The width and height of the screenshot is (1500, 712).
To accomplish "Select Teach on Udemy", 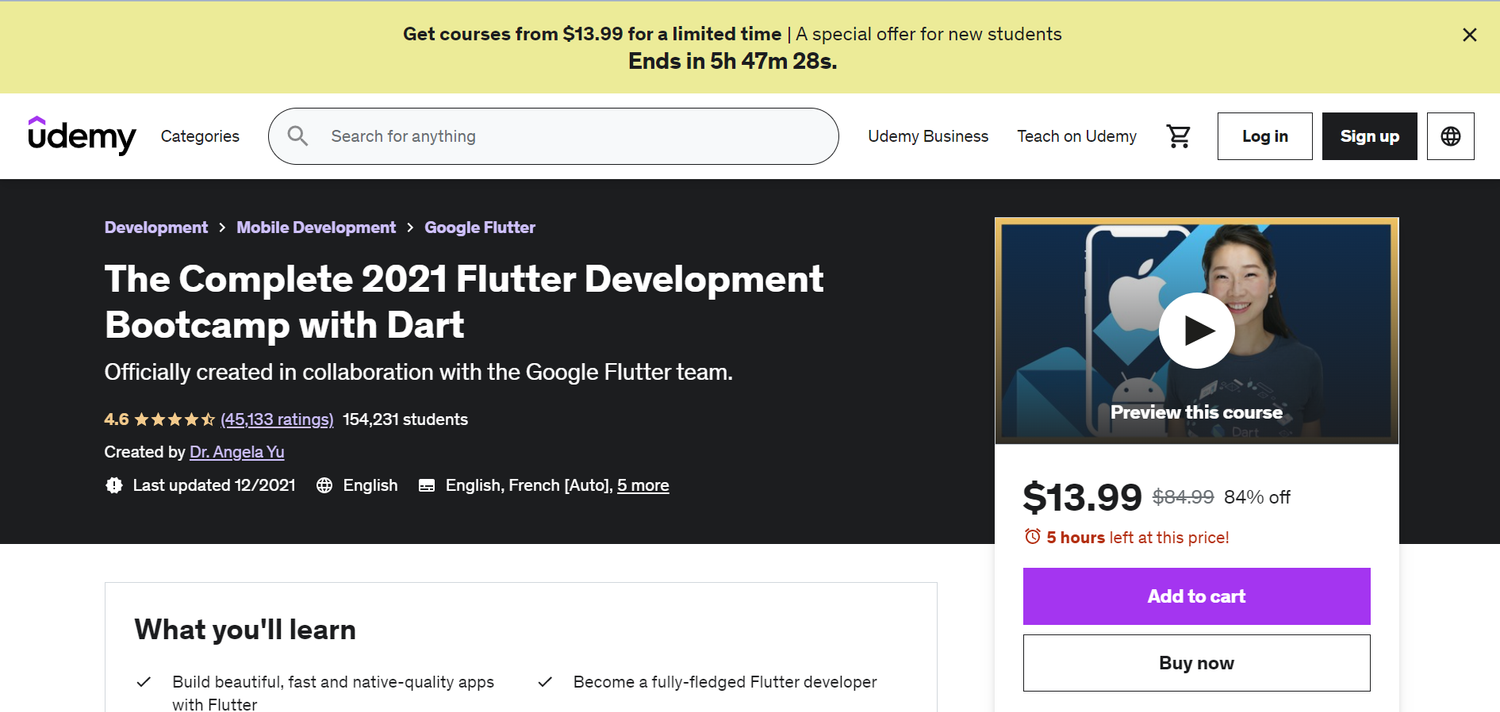I will (1076, 136).
